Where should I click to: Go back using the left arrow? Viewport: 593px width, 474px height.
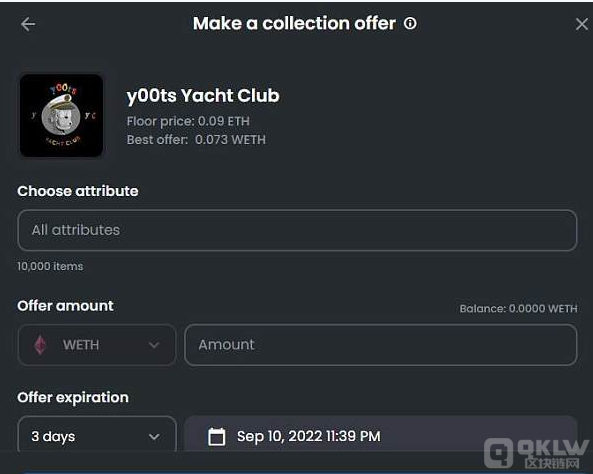[28, 24]
